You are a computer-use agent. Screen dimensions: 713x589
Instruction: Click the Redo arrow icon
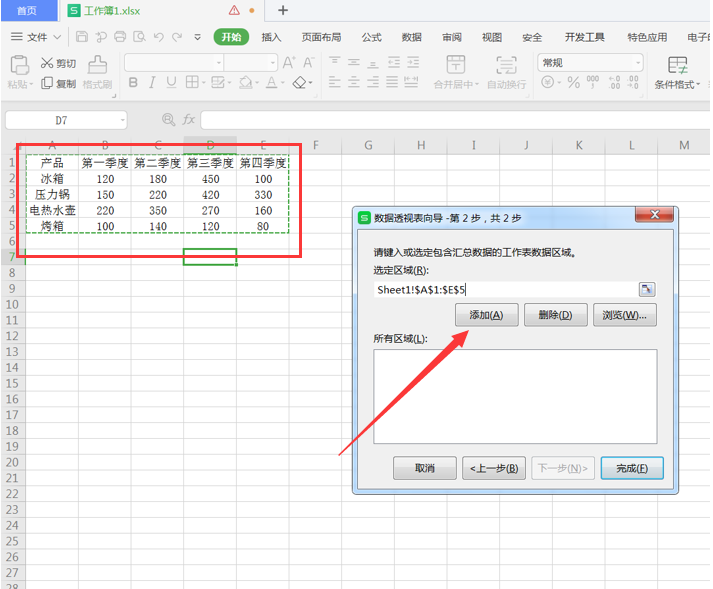(x=177, y=37)
